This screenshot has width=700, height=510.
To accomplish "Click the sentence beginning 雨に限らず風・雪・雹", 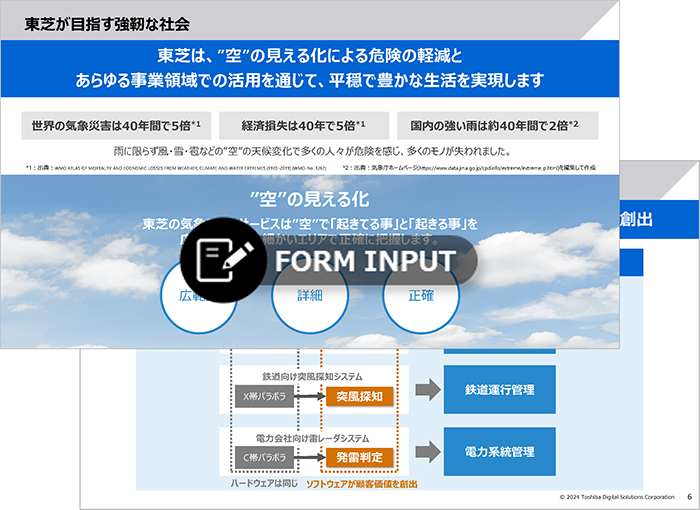I will [312, 152].
